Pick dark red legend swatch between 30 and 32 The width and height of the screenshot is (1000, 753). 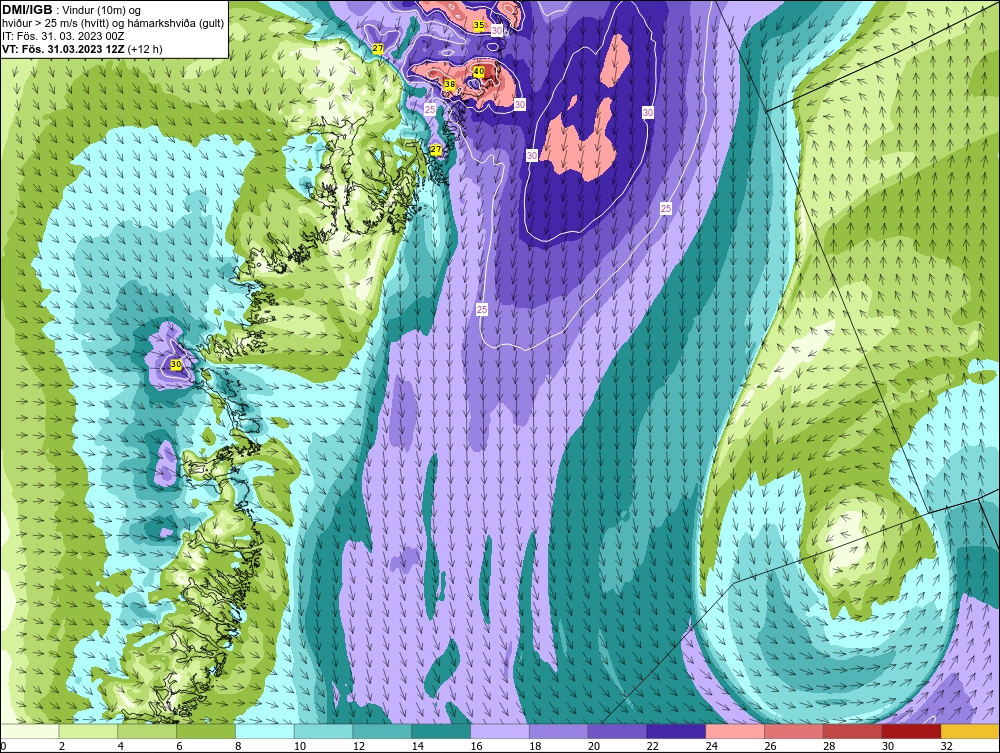tap(911, 732)
